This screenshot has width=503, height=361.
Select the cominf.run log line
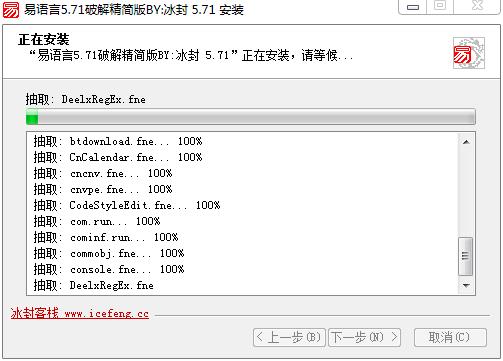(106, 237)
